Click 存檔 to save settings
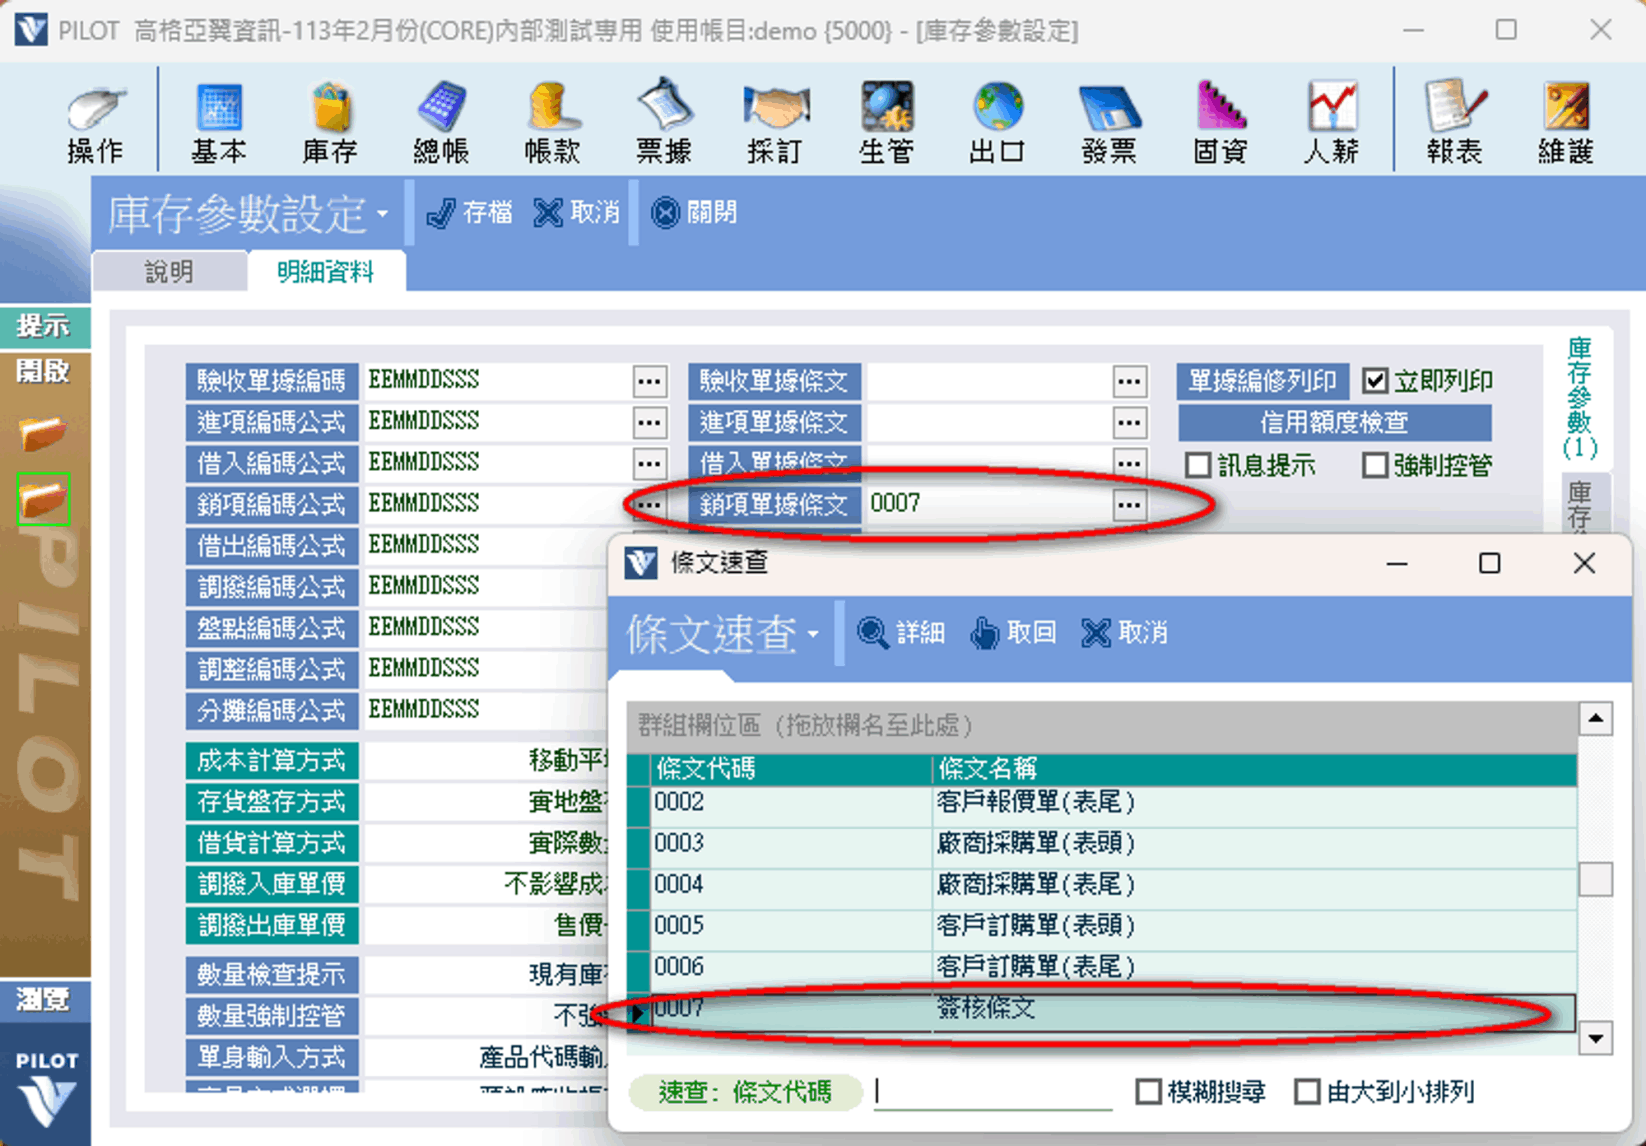 point(469,213)
